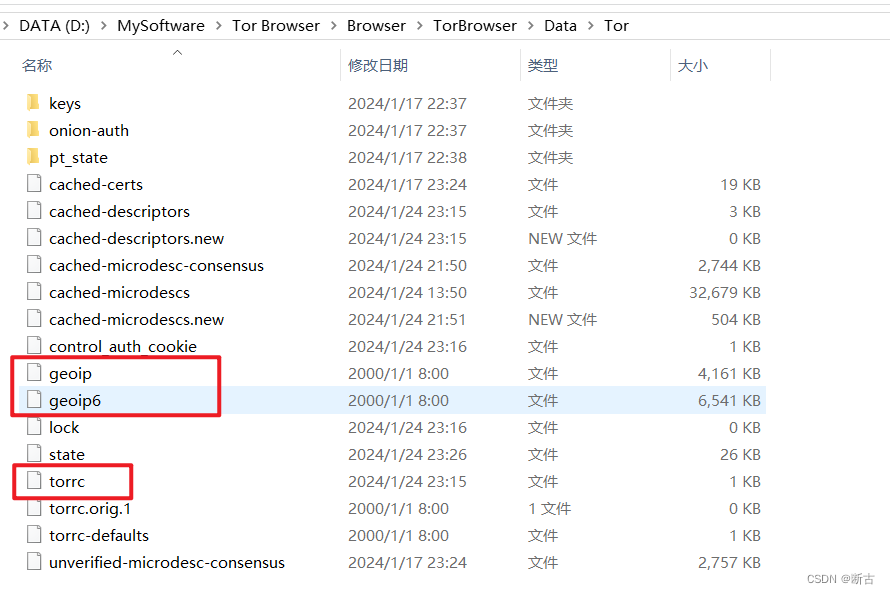Navigate to the Browser breadcrumb
This screenshot has height=594, width=890.
point(376,25)
